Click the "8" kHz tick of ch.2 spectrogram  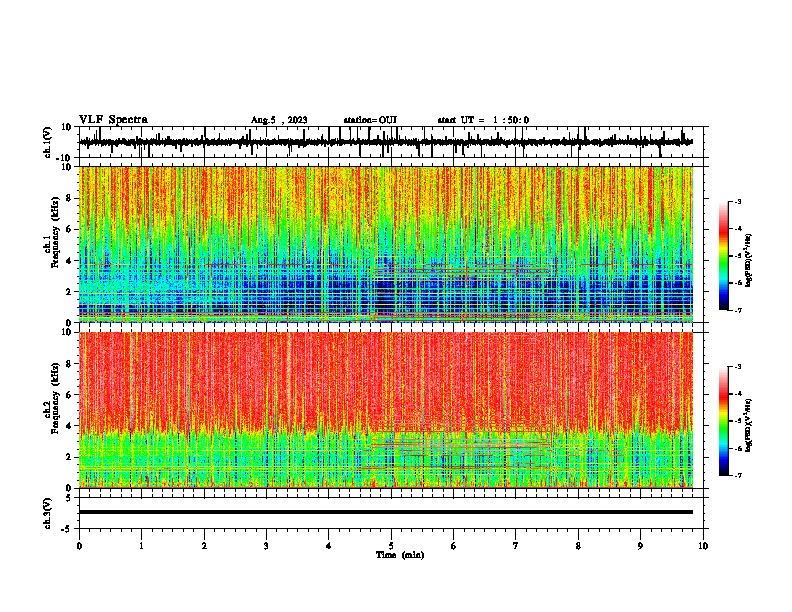(70, 364)
